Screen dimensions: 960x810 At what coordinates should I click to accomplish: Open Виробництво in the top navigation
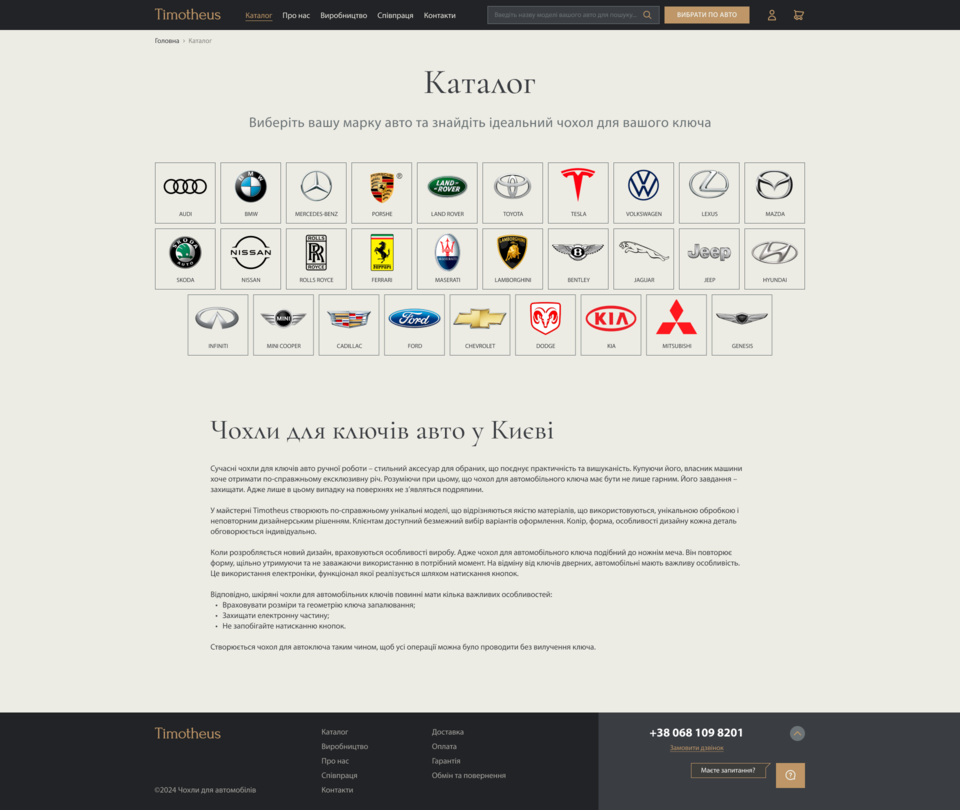343,16
